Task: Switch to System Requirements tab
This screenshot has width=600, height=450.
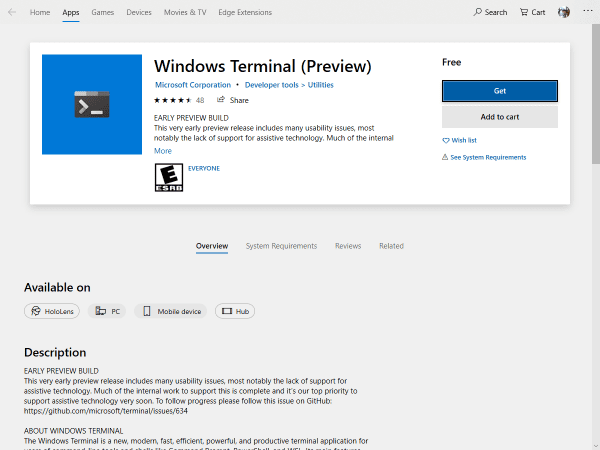Action: pos(281,246)
